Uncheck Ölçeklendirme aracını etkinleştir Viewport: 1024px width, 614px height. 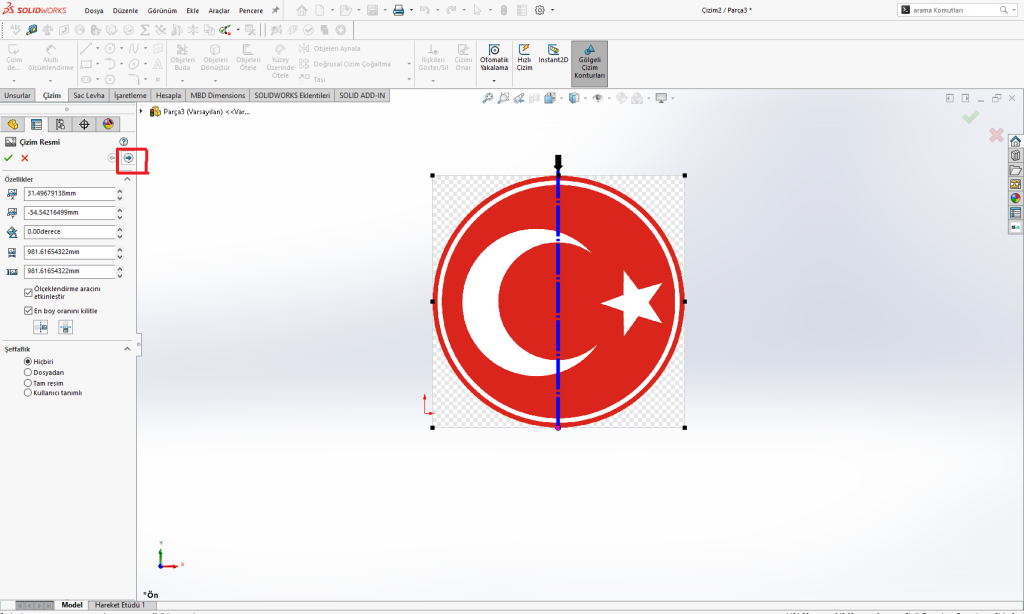[x=28, y=292]
